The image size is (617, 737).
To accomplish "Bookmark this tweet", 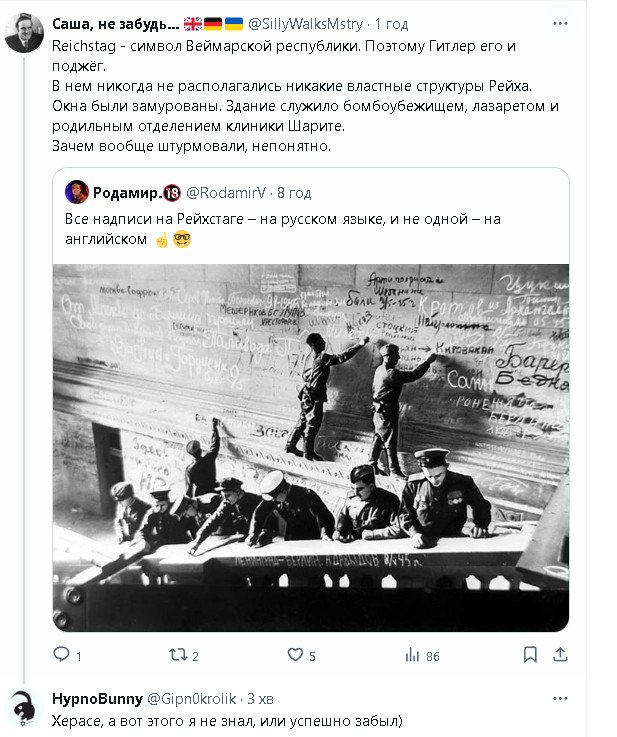I will [530, 655].
